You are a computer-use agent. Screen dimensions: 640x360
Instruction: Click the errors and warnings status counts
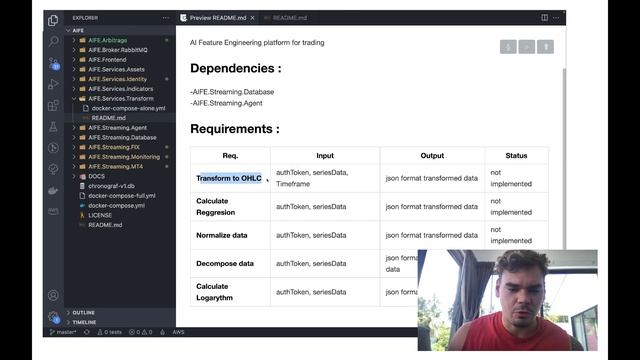[140, 332]
